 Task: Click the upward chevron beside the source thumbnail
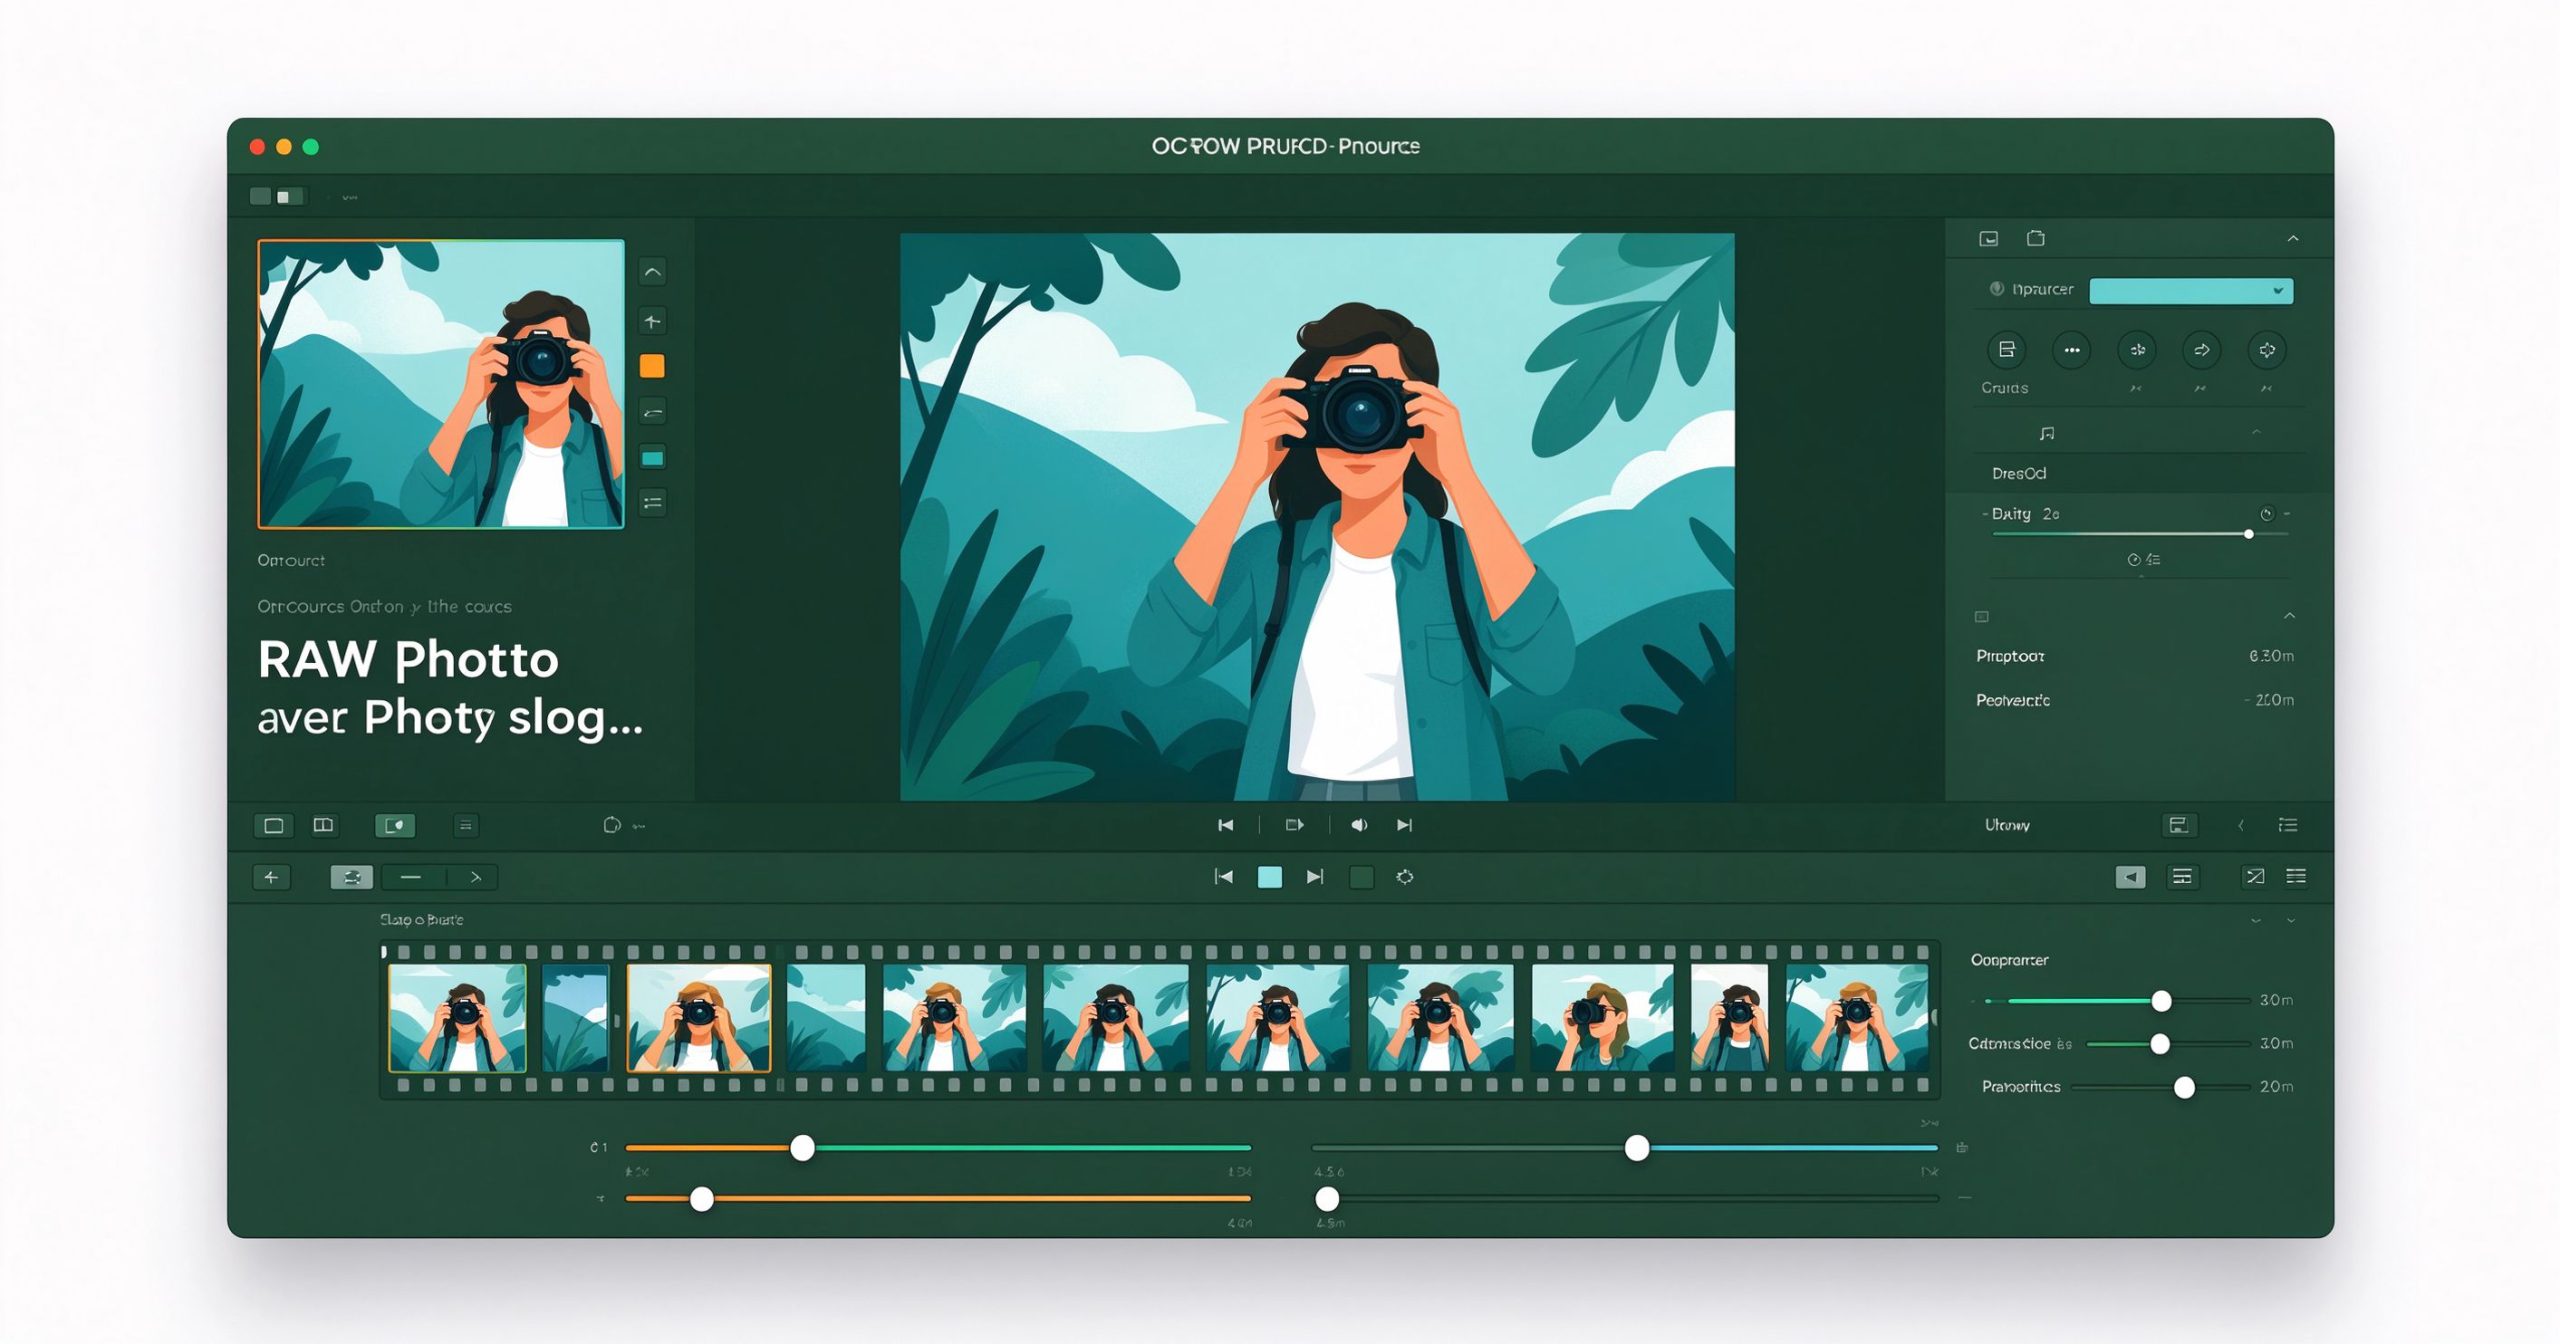[652, 272]
